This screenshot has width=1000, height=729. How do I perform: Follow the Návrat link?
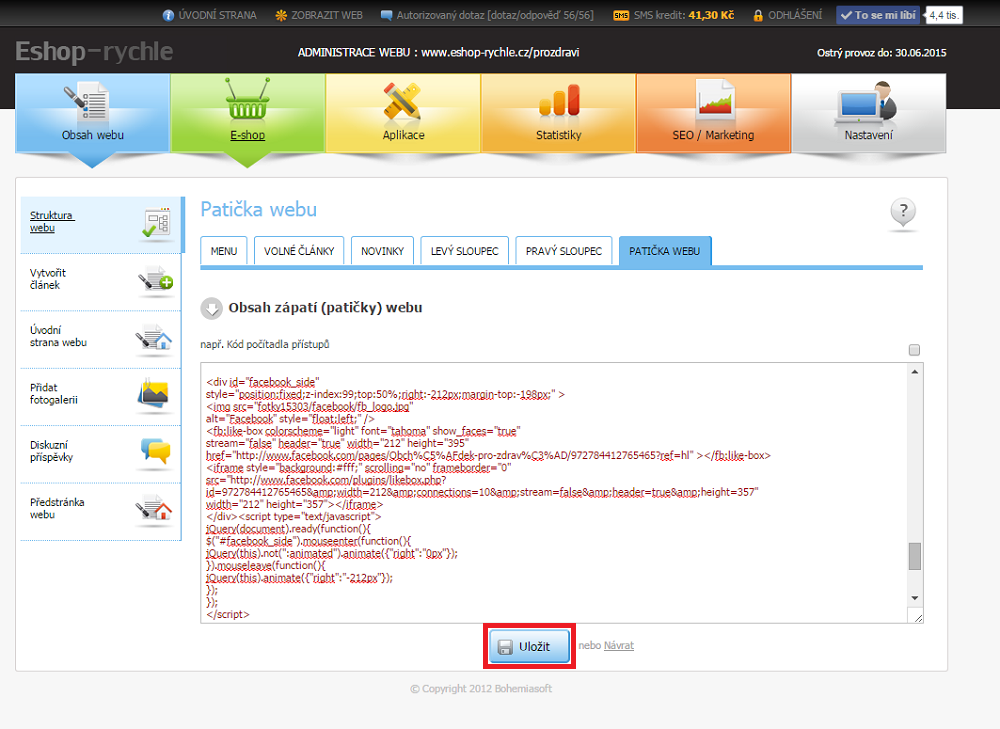(x=619, y=645)
